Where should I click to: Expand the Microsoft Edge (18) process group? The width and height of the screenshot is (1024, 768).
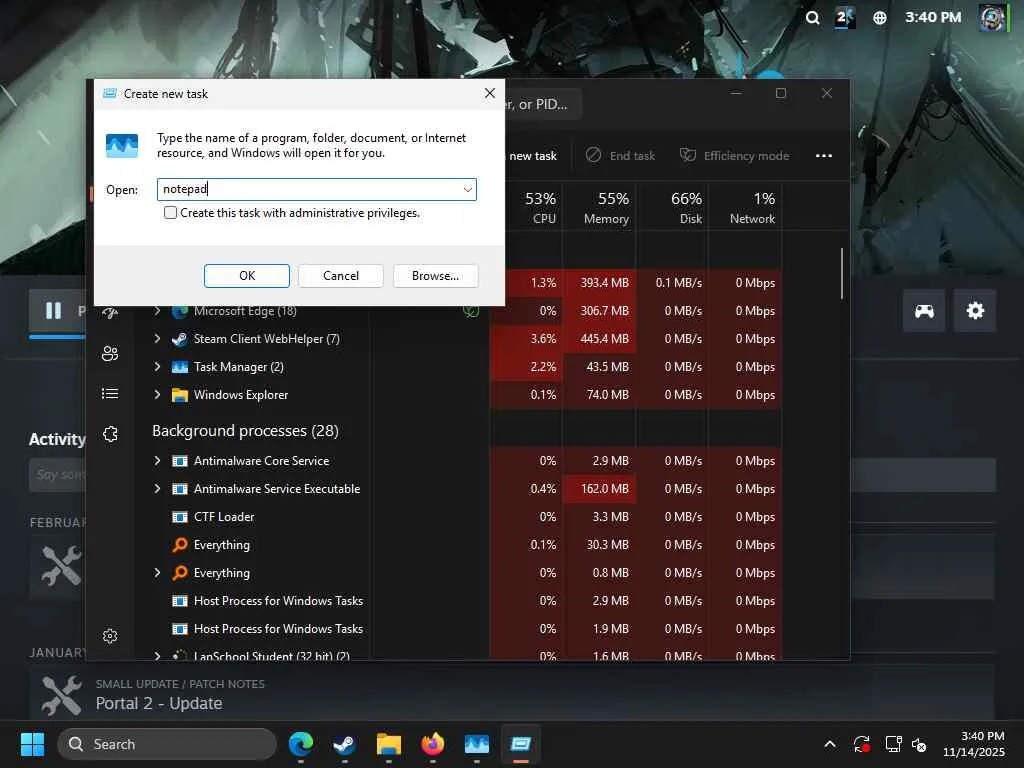click(x=157, y=311)
